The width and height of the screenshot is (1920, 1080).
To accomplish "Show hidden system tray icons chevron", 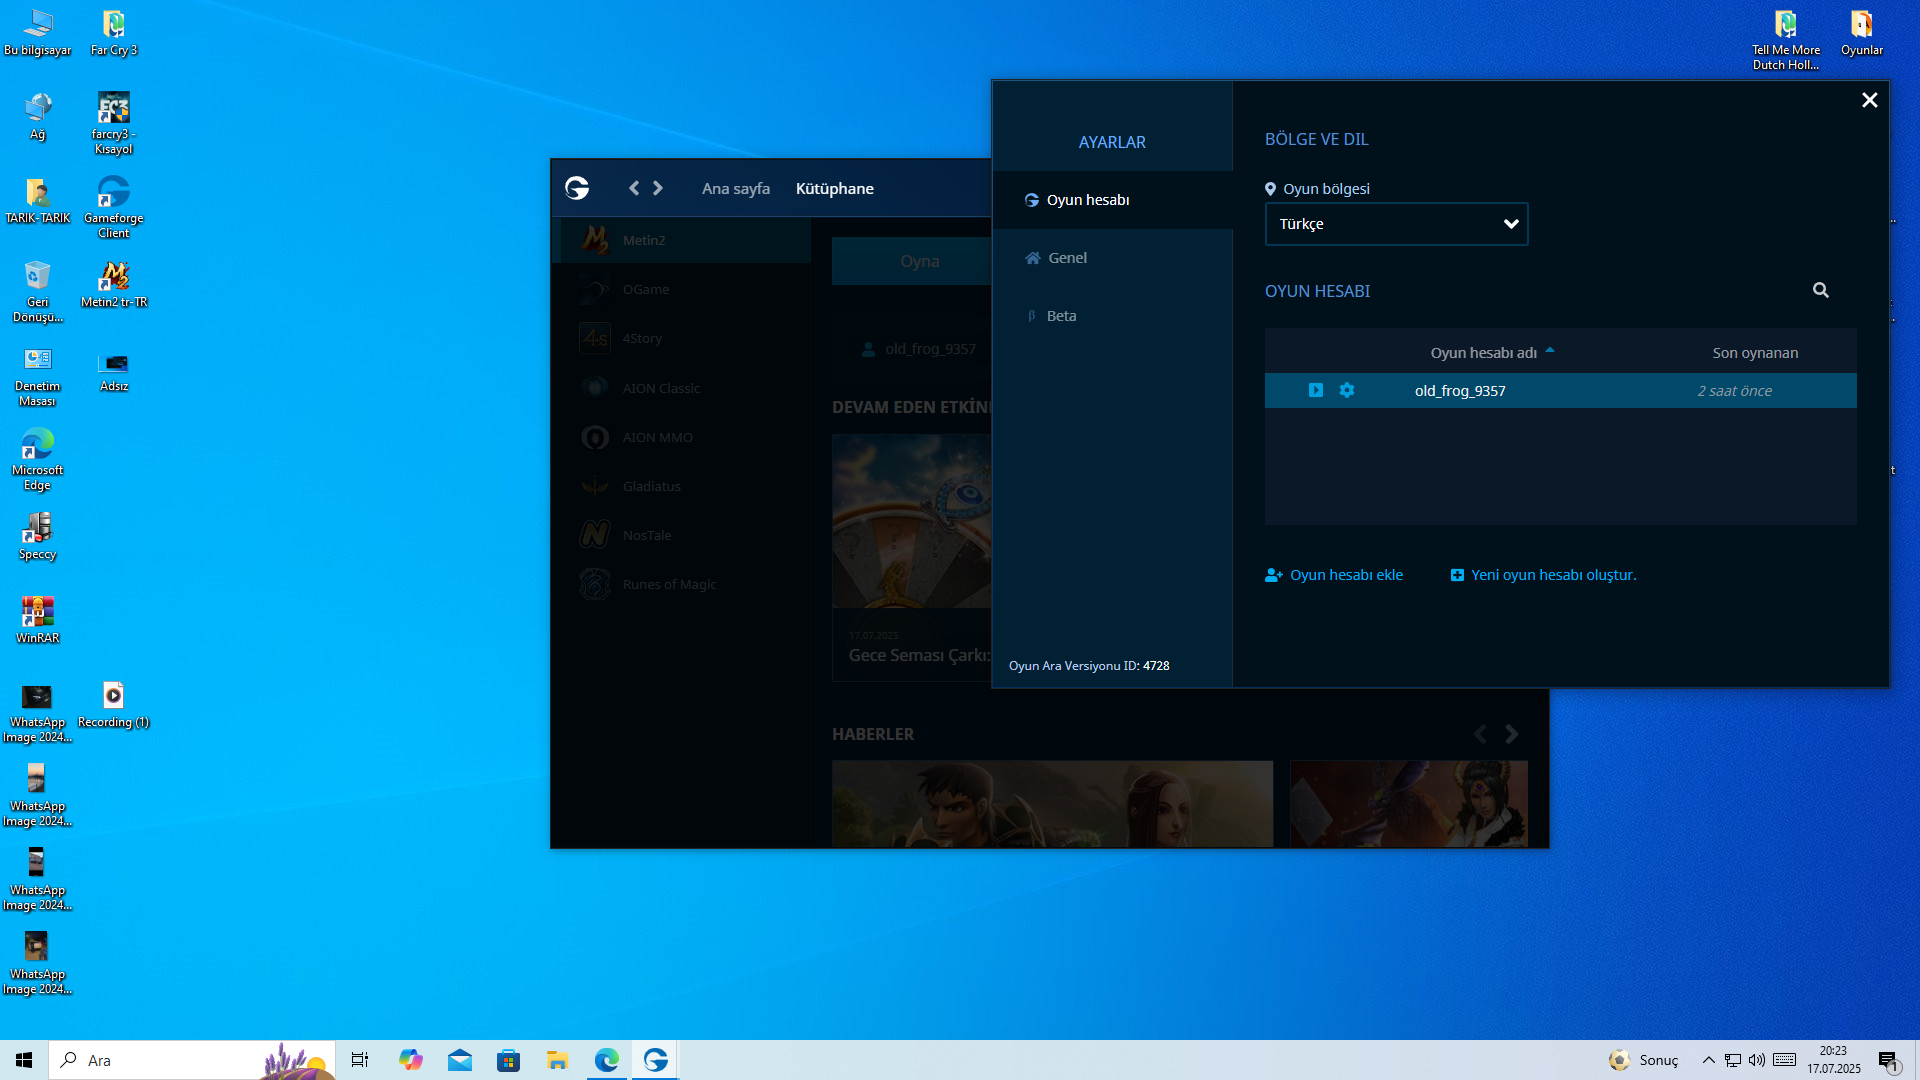I will point(1708,1060).
